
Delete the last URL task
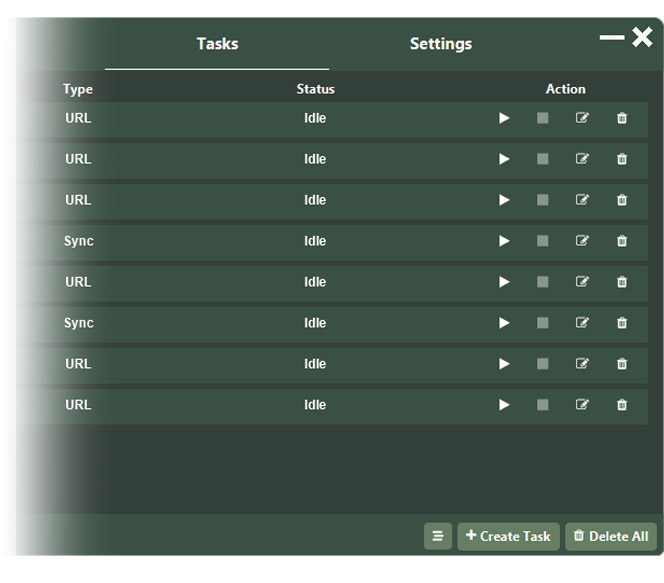tap(622, 405)
